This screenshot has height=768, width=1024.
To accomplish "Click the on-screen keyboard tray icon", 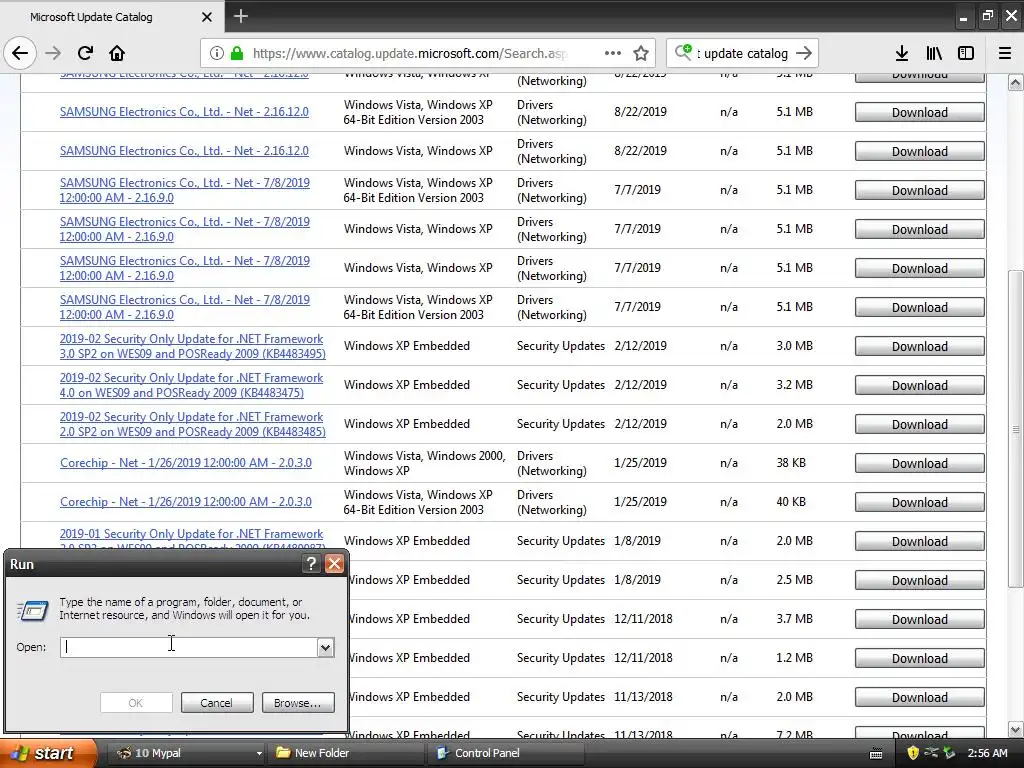I will coord(876,754).
